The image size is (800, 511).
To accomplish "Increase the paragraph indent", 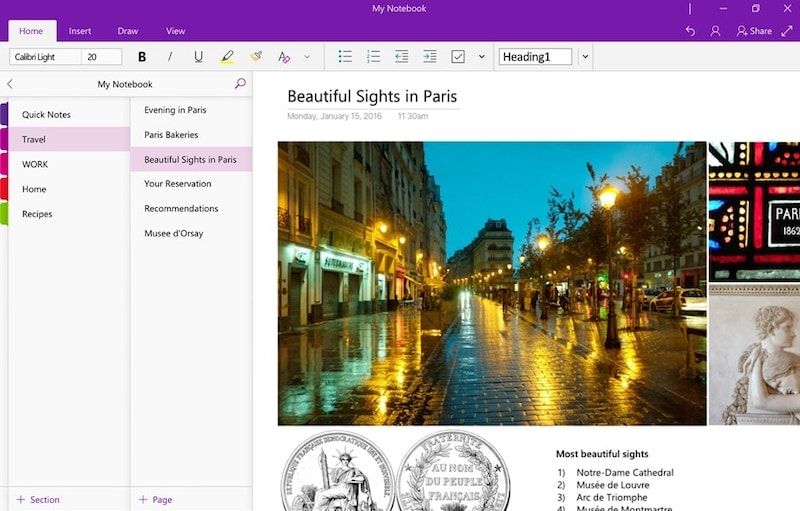I will click(429, 57).
